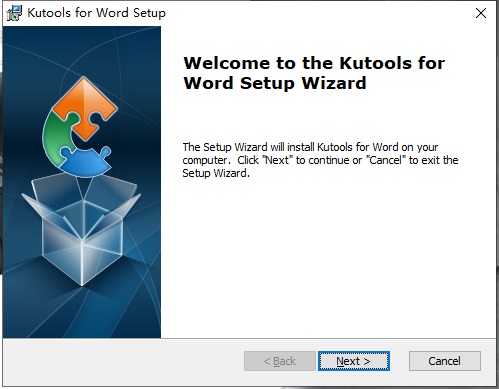Close the Kutools for Word Setup dialog
499x389 pixels.
[x=481, y=13]
